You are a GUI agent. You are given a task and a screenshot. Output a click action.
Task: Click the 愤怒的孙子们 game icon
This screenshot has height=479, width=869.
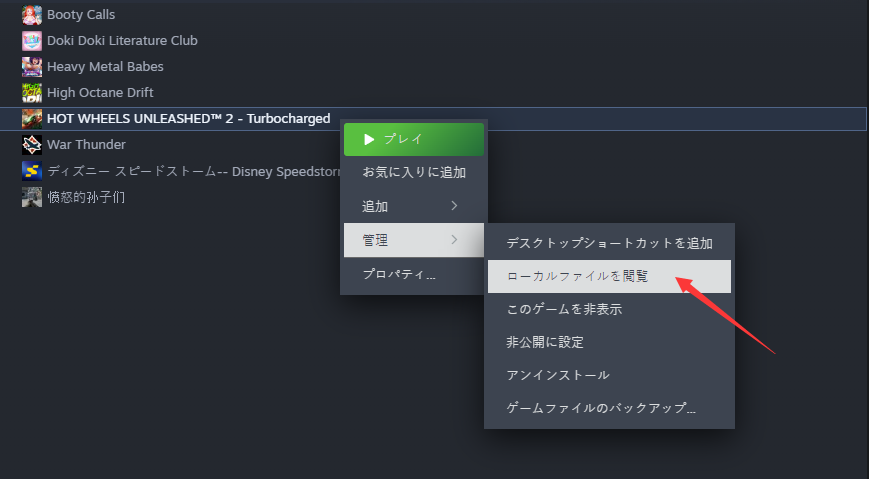click(32, 197)
